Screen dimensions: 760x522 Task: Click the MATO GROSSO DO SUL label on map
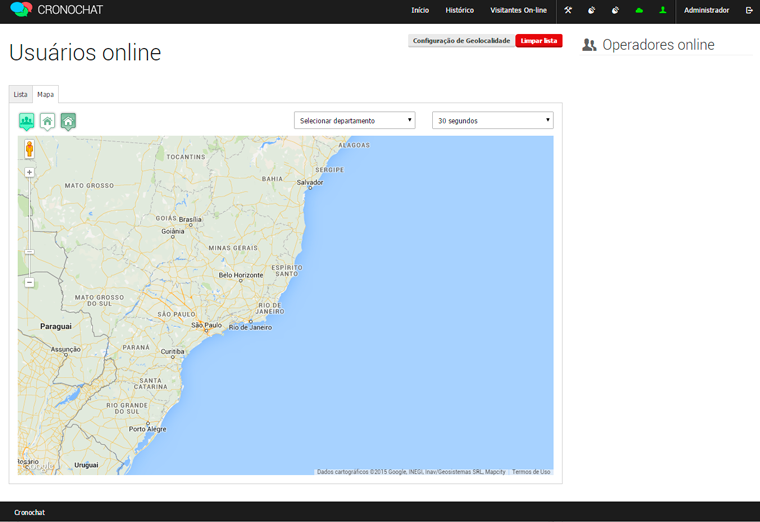99,301
